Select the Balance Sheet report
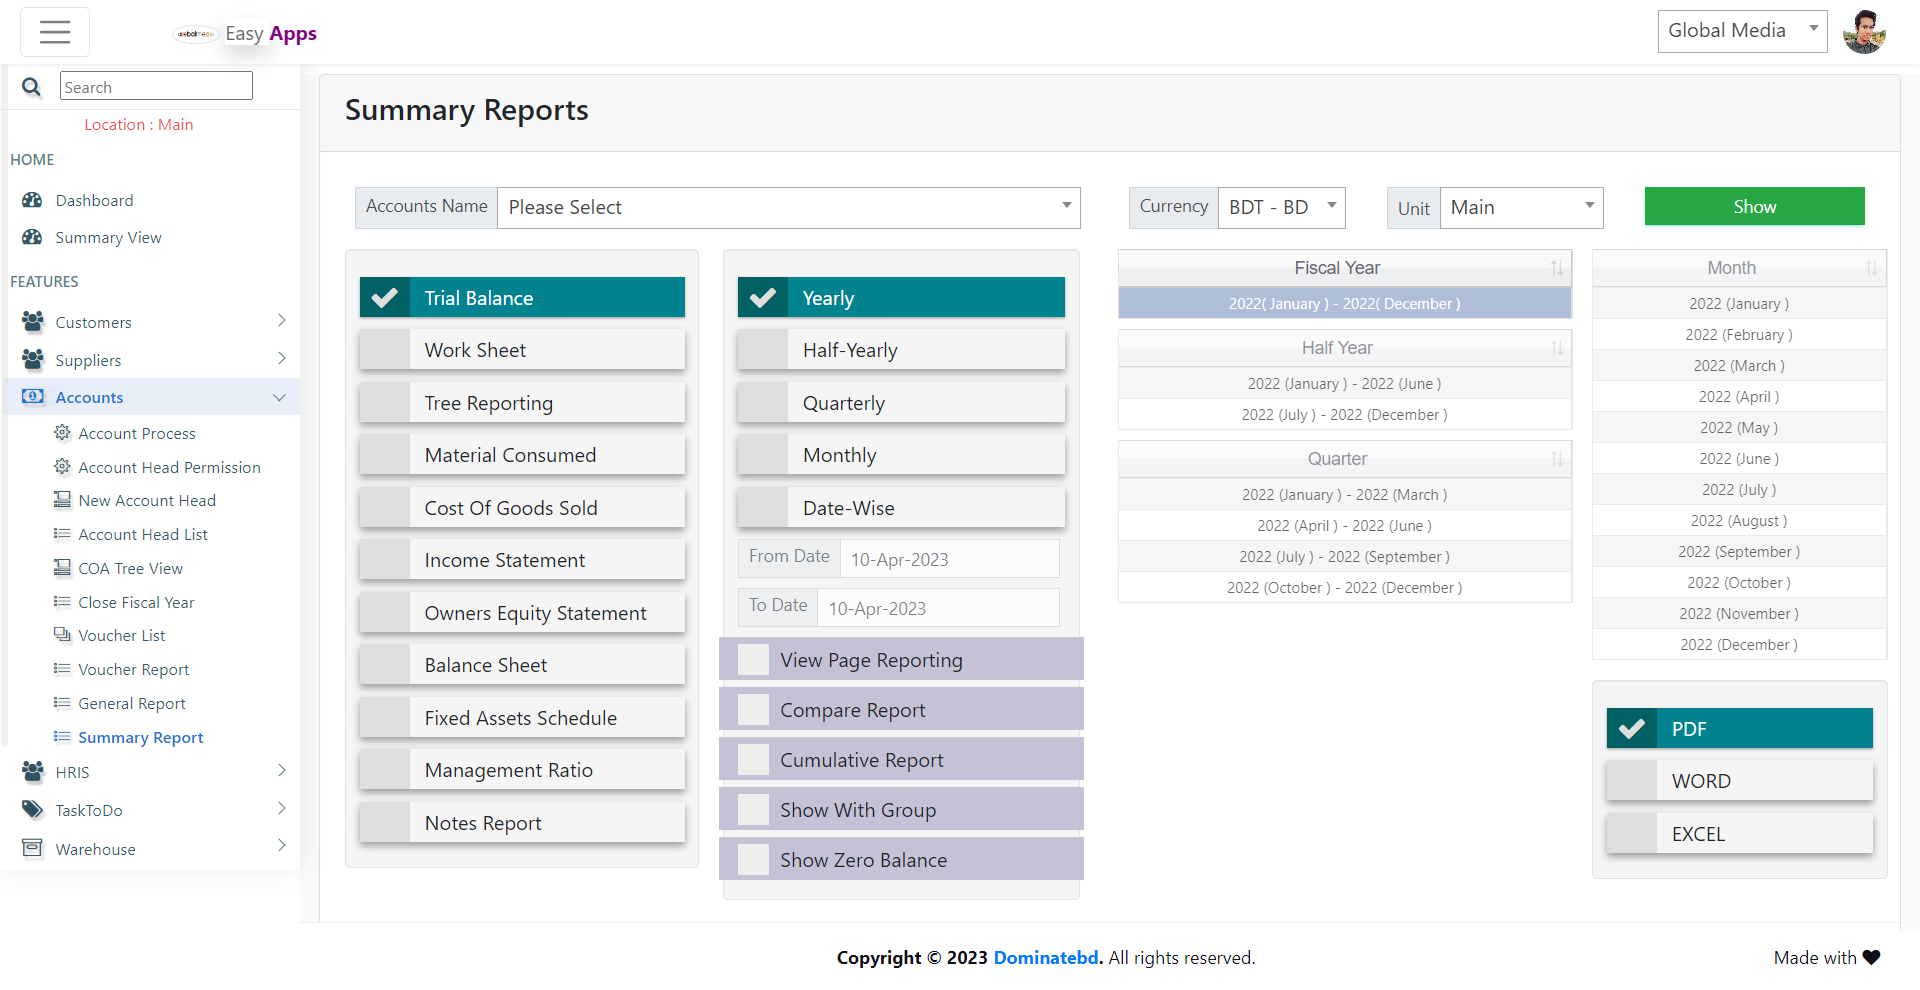The image size is (1920, 990). (522, 665)
